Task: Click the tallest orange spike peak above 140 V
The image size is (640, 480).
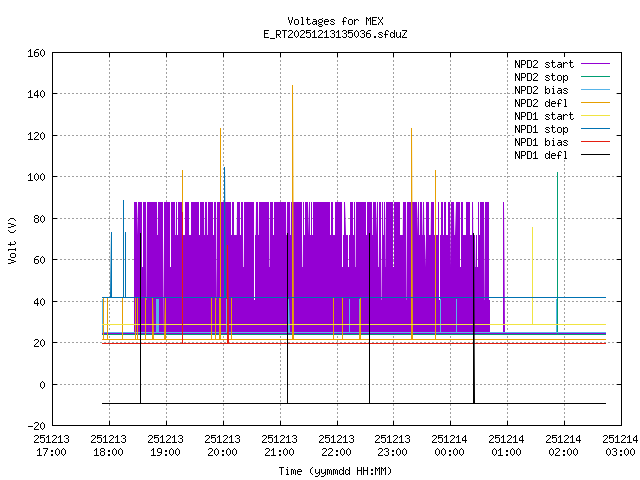Action: pos(292,87)
